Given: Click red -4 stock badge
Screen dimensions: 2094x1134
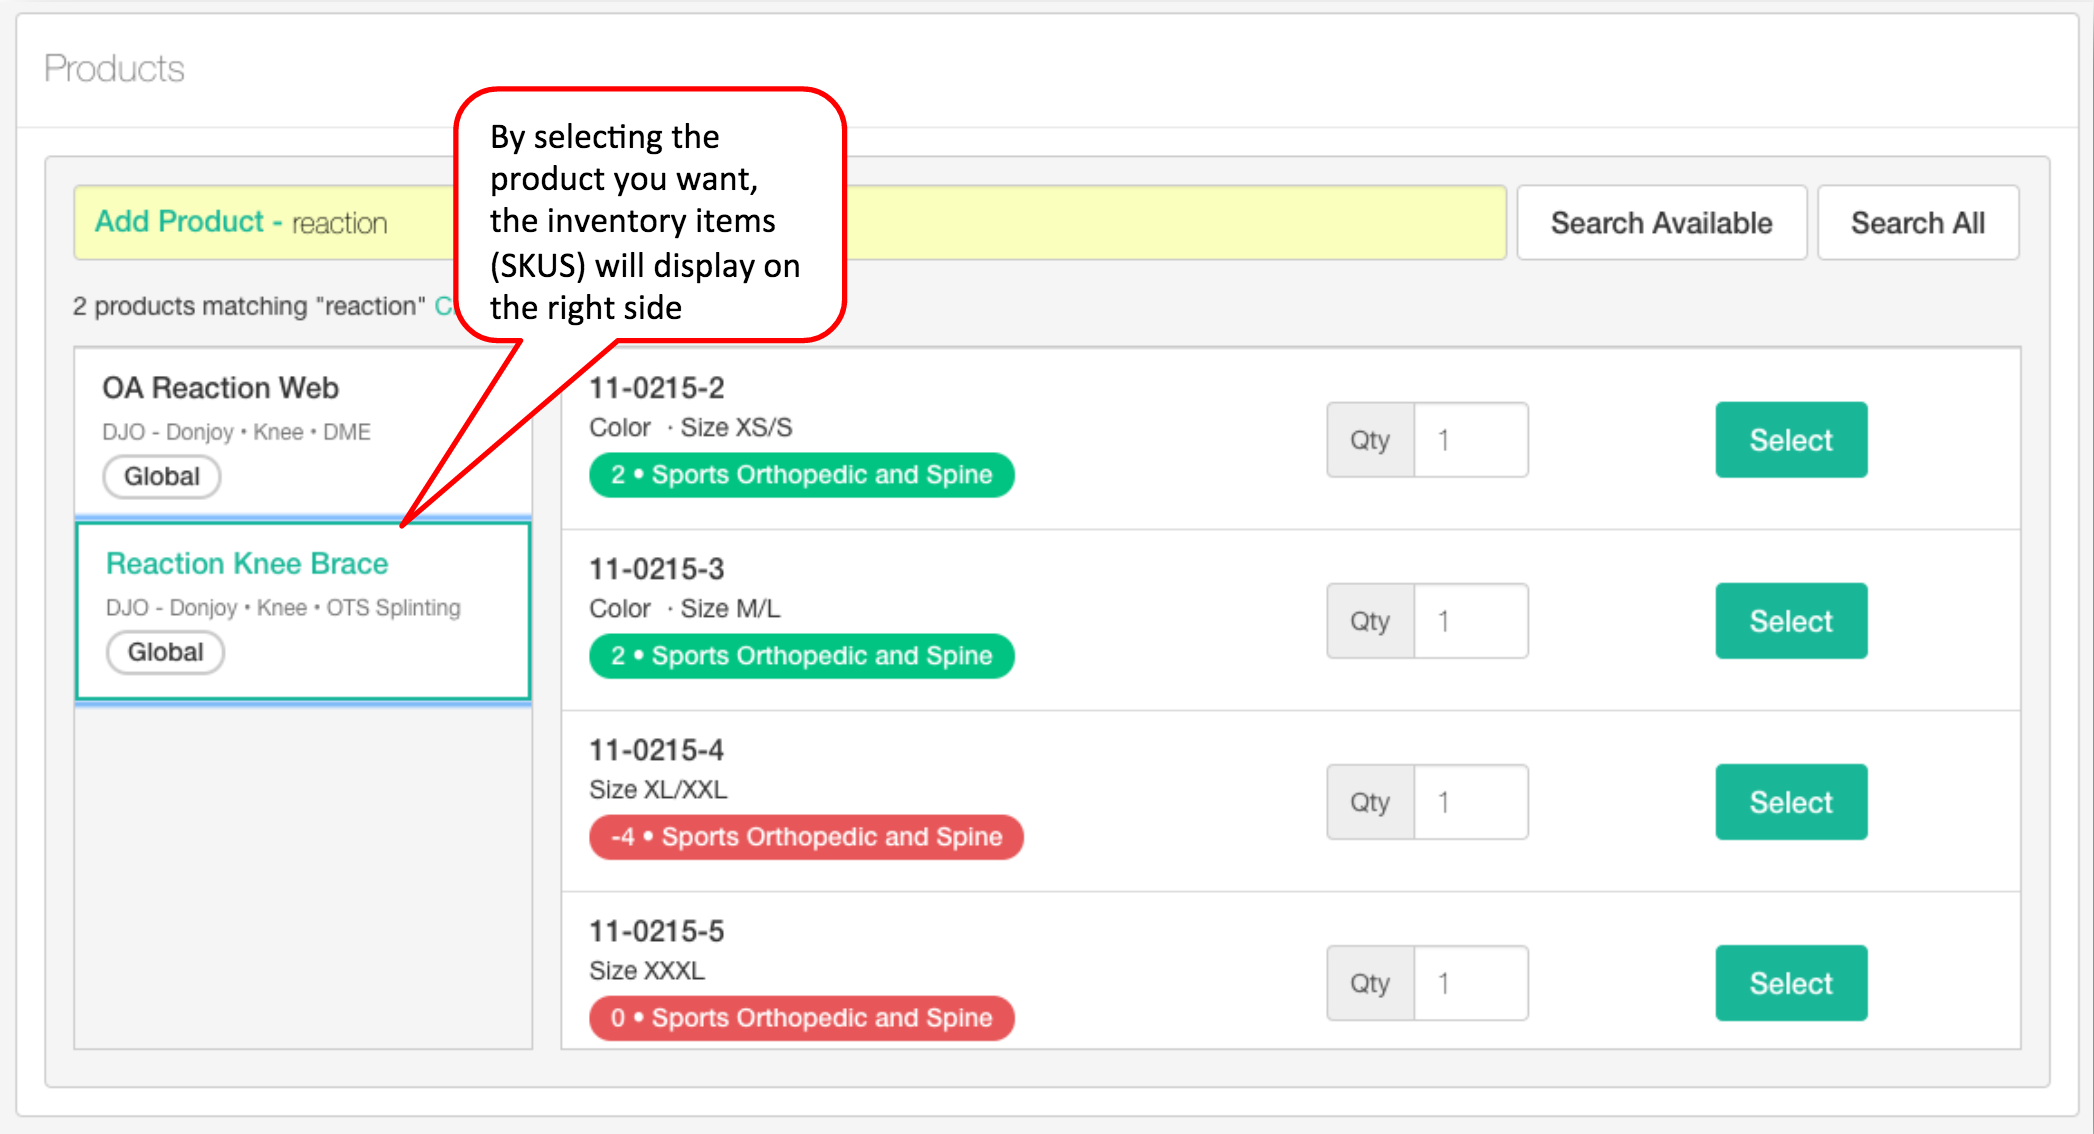Looking at the screenshot, I should 806,837.
